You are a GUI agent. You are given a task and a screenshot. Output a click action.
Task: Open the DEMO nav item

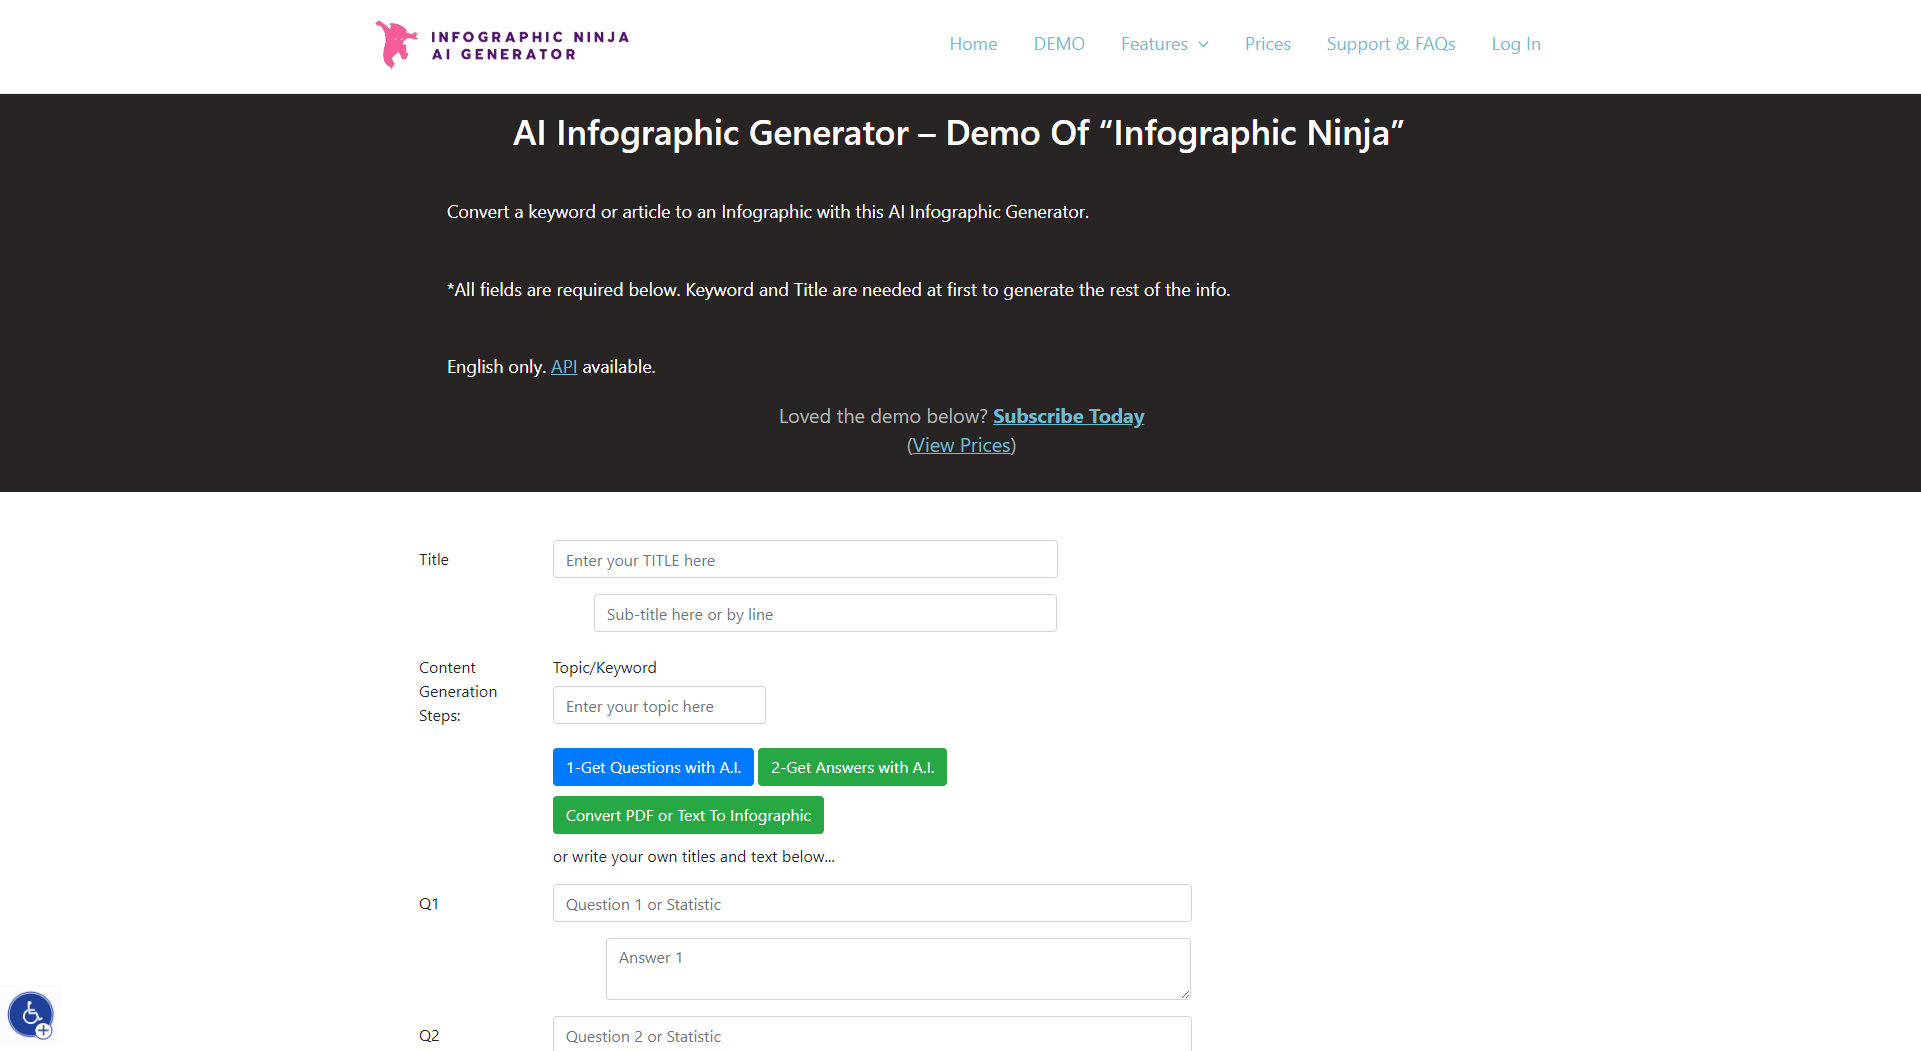click(1058, 44)
